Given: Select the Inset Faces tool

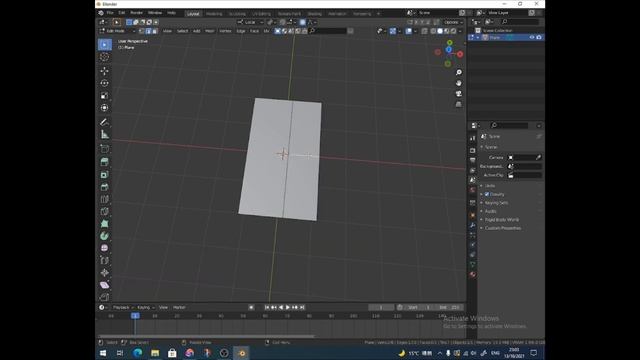Looking at the screenshot, I should pyautogui.click(x=104, y=175).
